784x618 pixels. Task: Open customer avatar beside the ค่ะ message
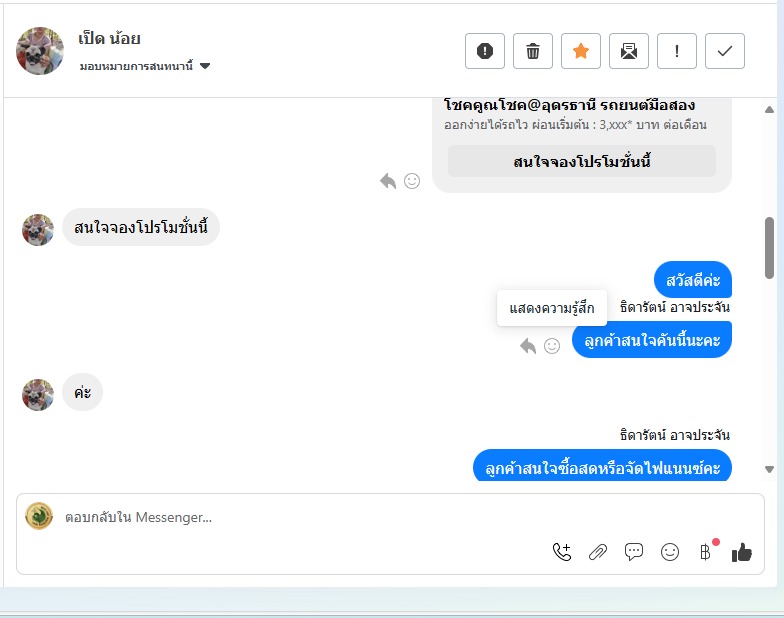(38, 394)
